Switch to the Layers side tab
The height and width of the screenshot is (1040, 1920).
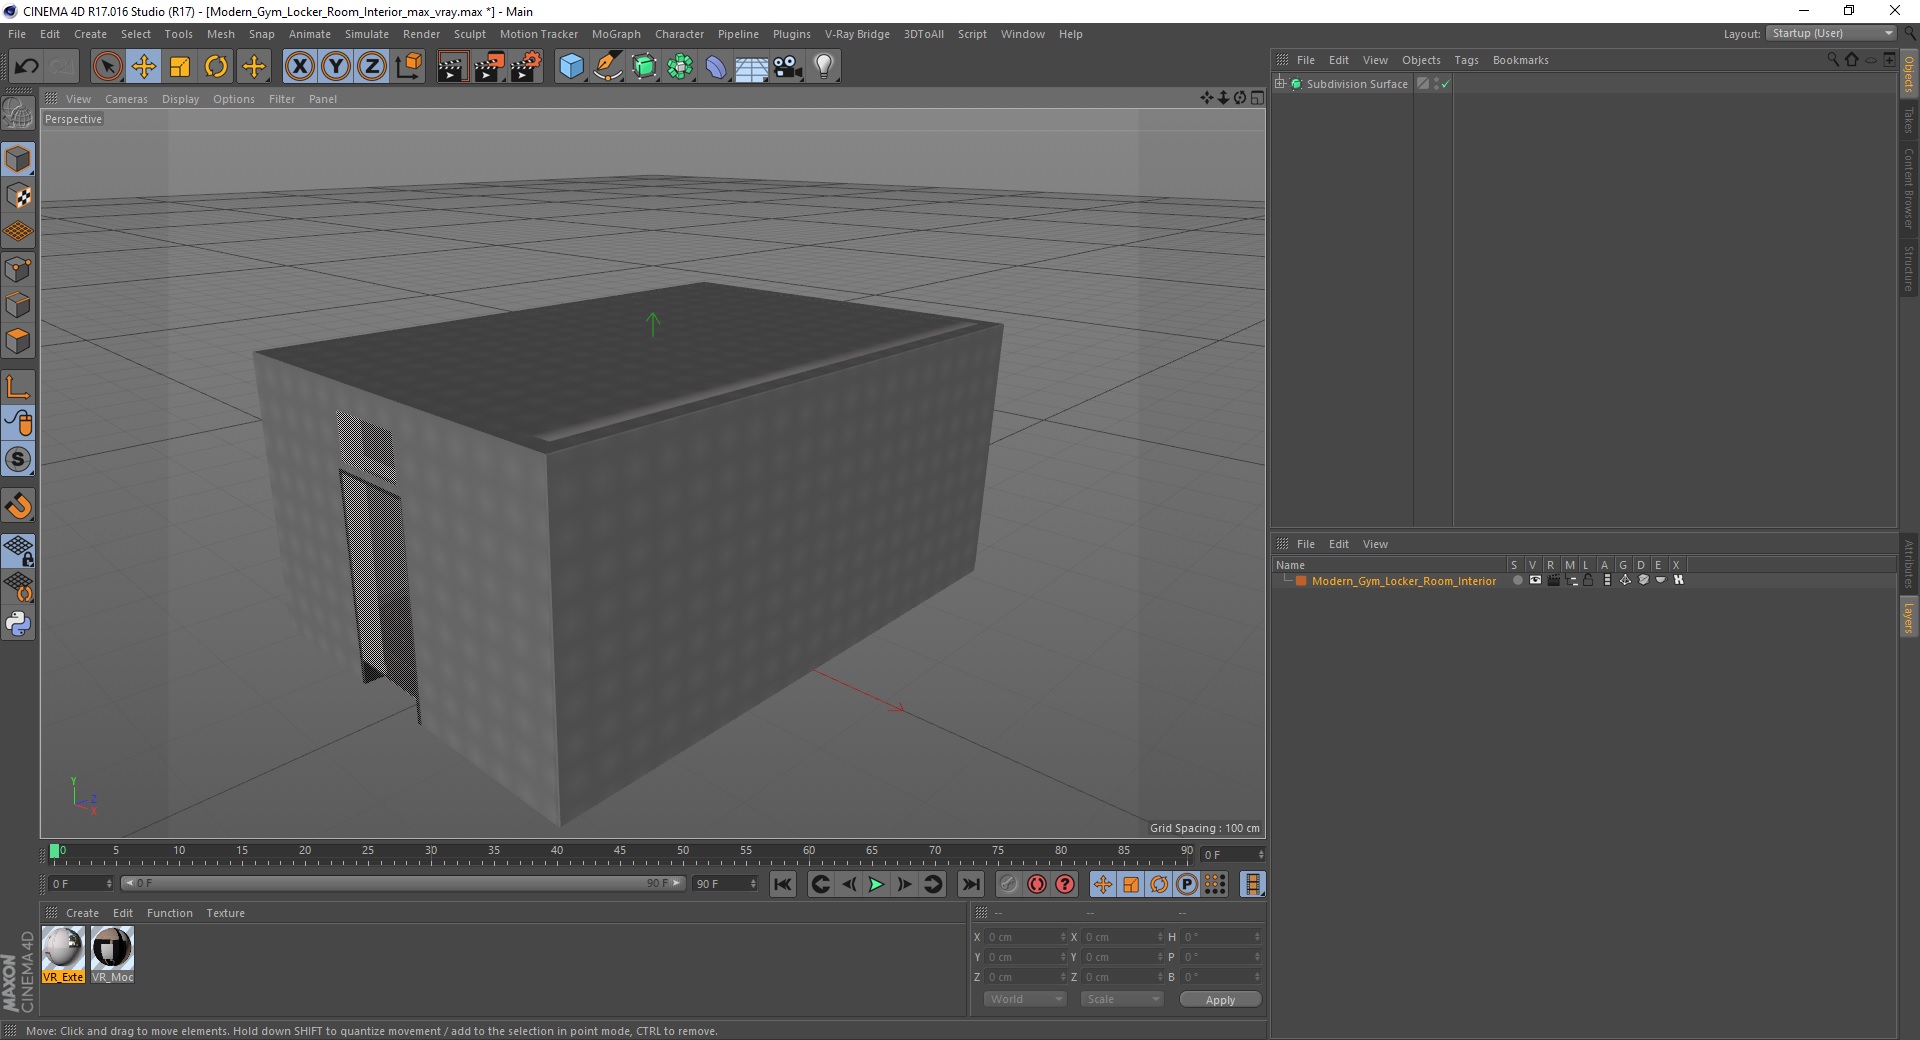tap(1909, 617)
